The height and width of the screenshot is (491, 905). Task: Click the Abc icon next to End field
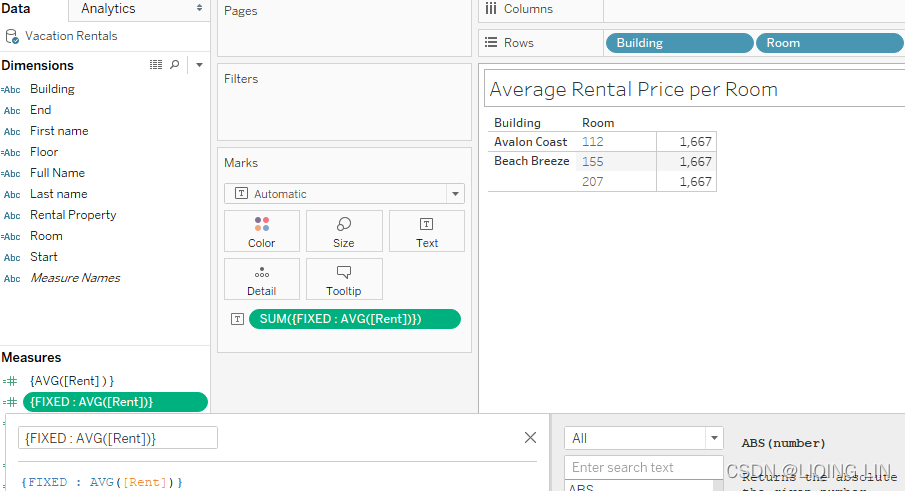(12, 111)
